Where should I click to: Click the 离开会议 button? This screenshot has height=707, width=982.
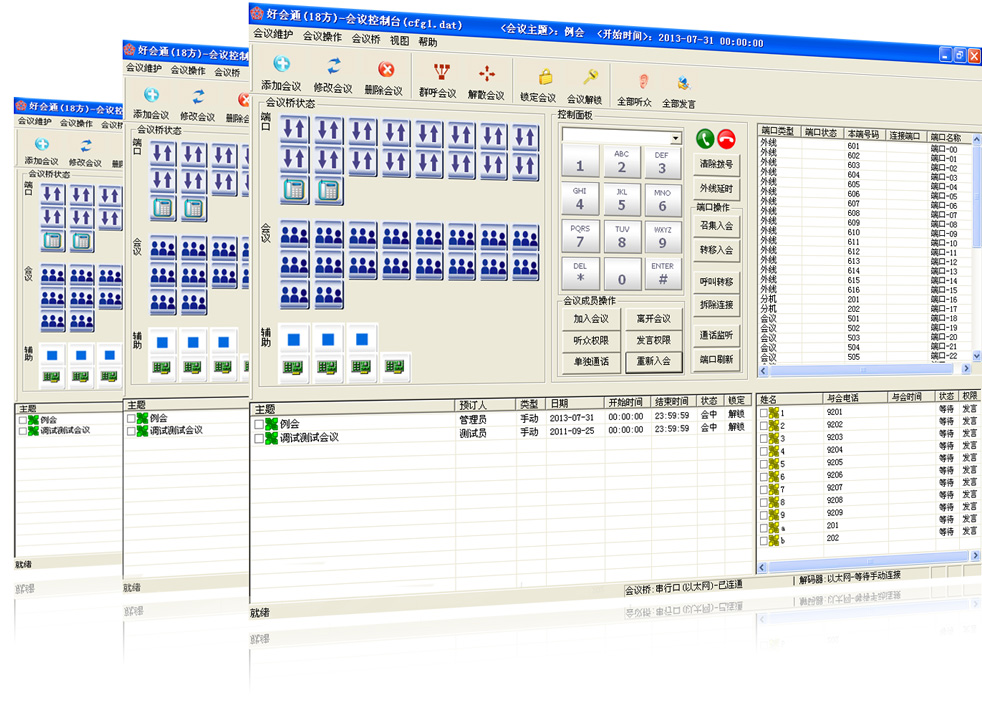[653, 318]
